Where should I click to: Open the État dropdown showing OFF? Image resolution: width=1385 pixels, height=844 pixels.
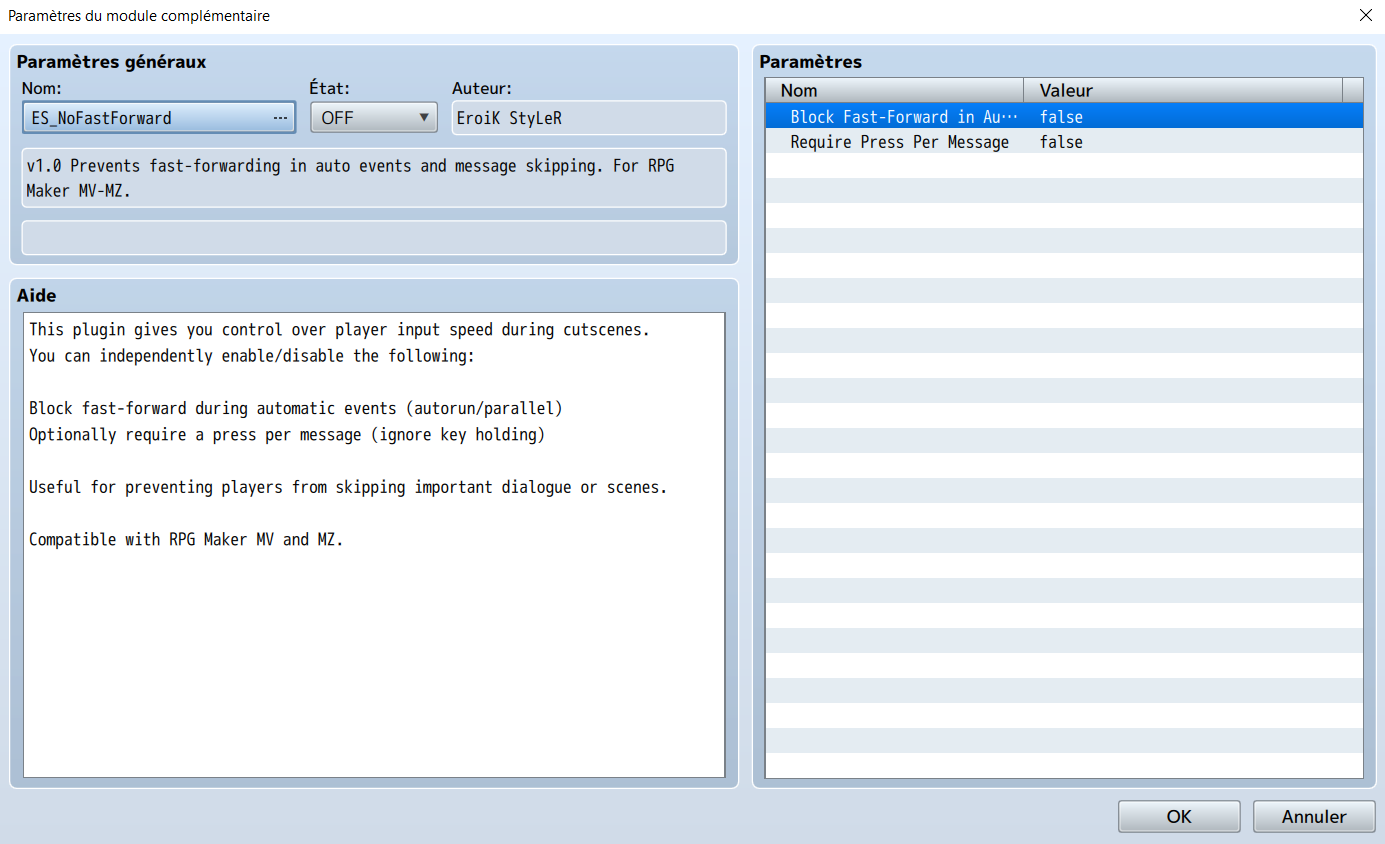[374, 117]
